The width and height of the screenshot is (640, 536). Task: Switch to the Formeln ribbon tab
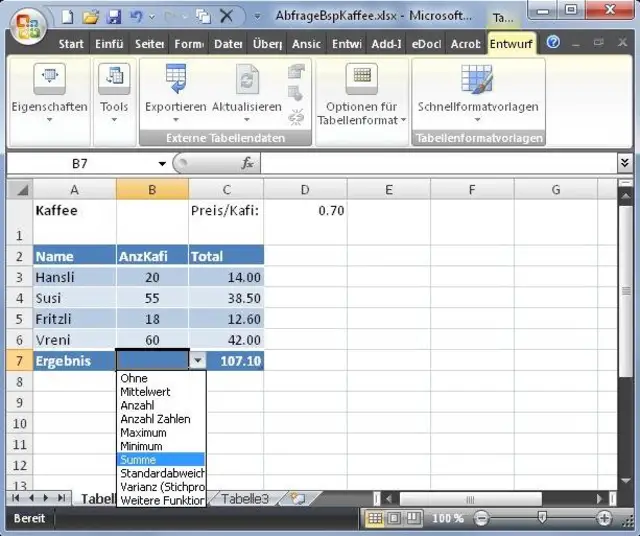click(x=189, y=44)
